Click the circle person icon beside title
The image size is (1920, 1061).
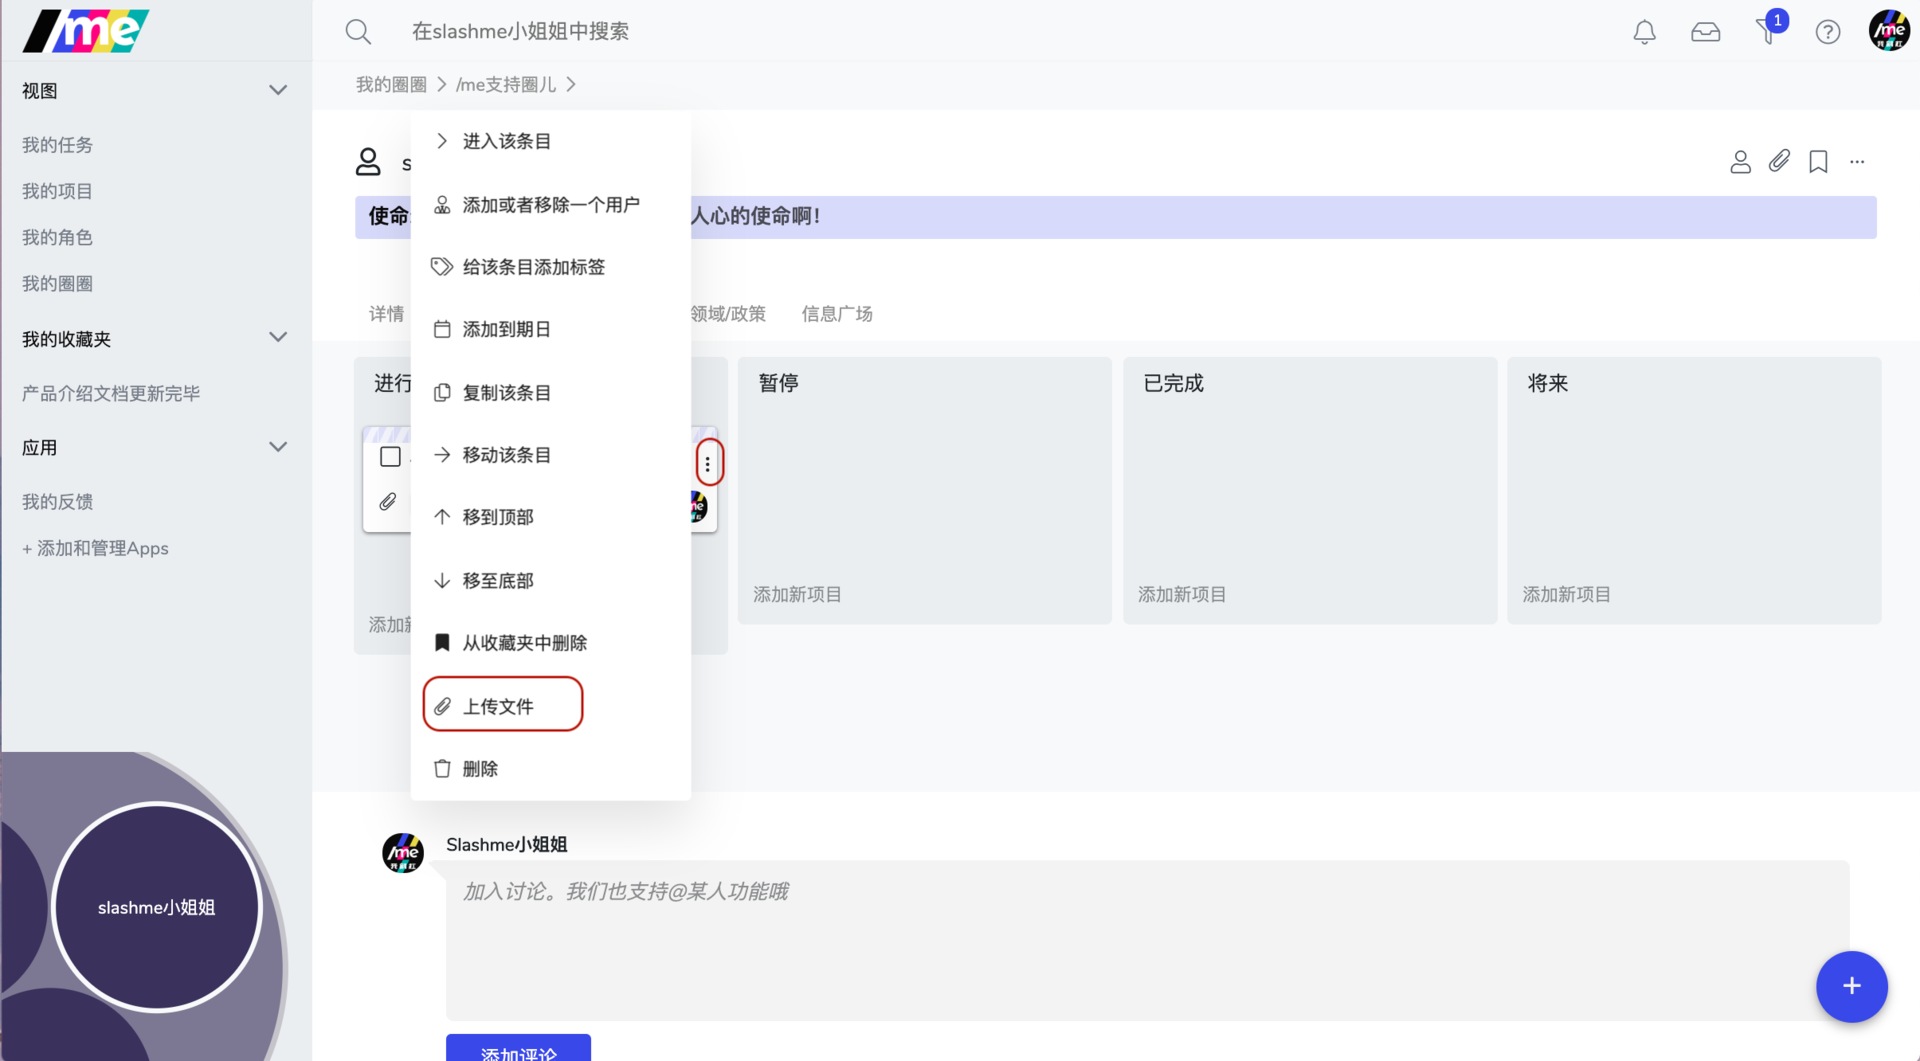click(x=368, y=162)
